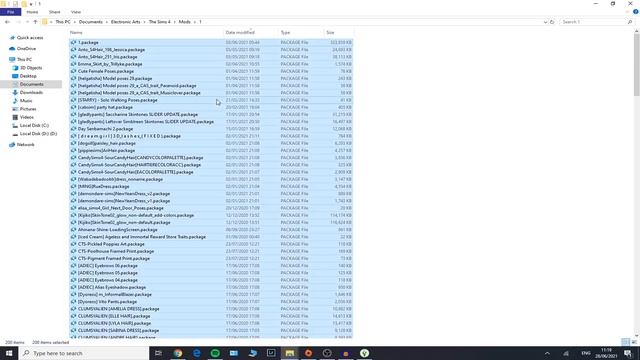Open File Explorer taskbar icon
The image size is (640, 360).
[x=290, y=353]
